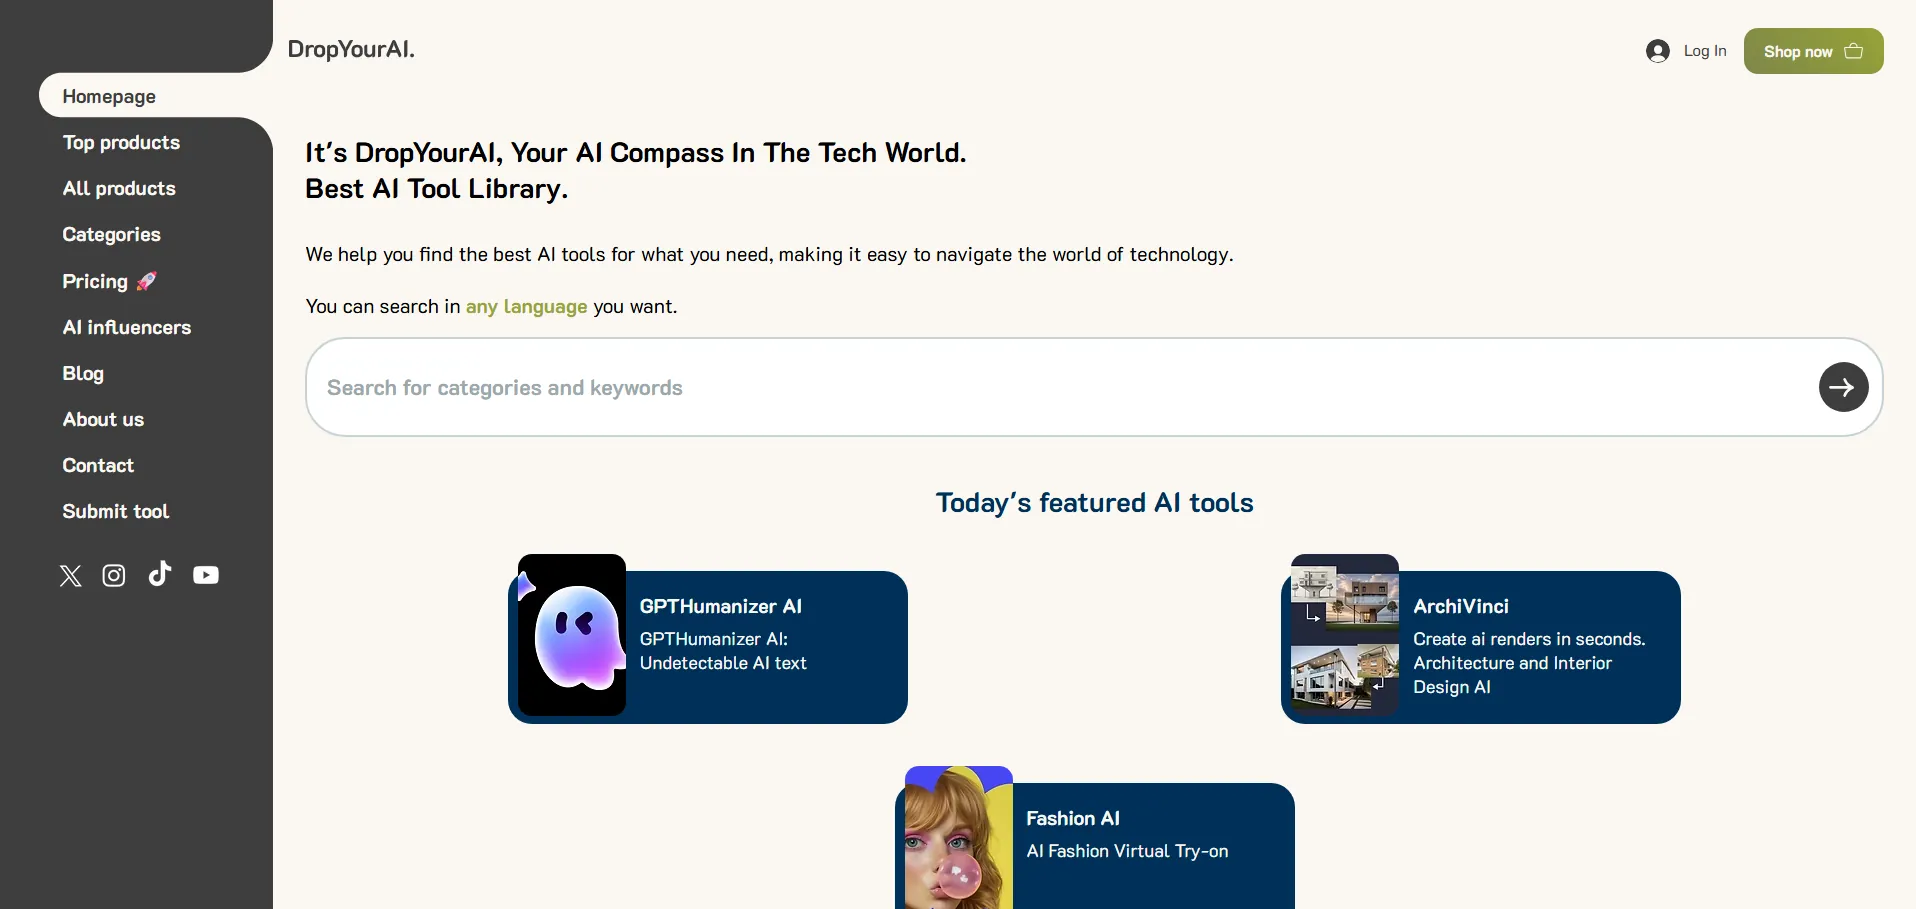Open the Instagram social icon
This screenshot has height=909, width=1916.
coord(114,576)
